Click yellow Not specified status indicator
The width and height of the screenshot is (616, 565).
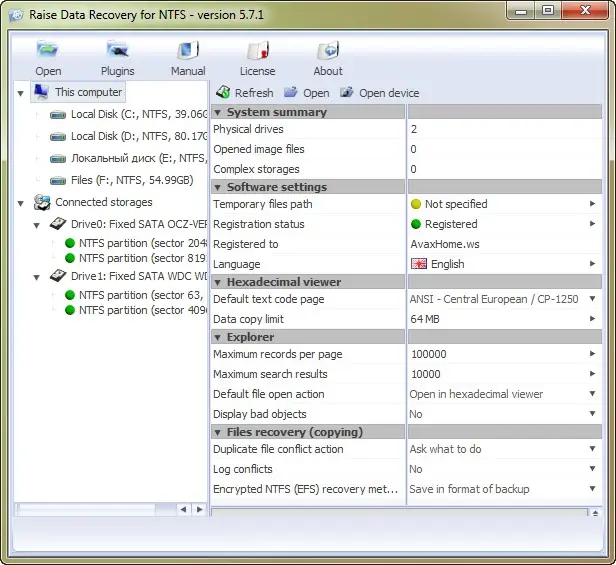pos(416,204)
